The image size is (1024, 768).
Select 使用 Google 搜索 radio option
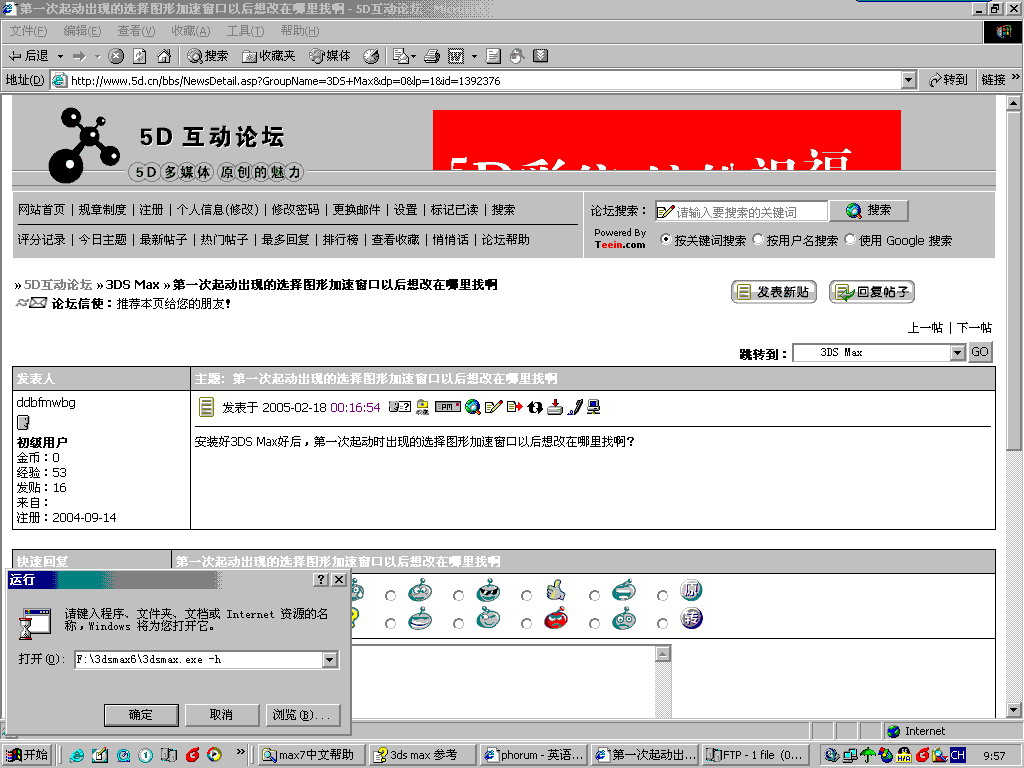tap(850, 240)
